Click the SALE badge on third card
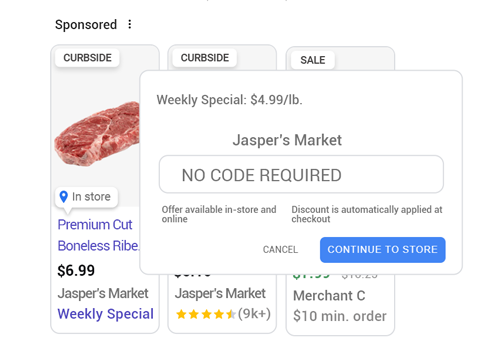Image resolution: width=500 pixels, height=363 pixels. 313,60
